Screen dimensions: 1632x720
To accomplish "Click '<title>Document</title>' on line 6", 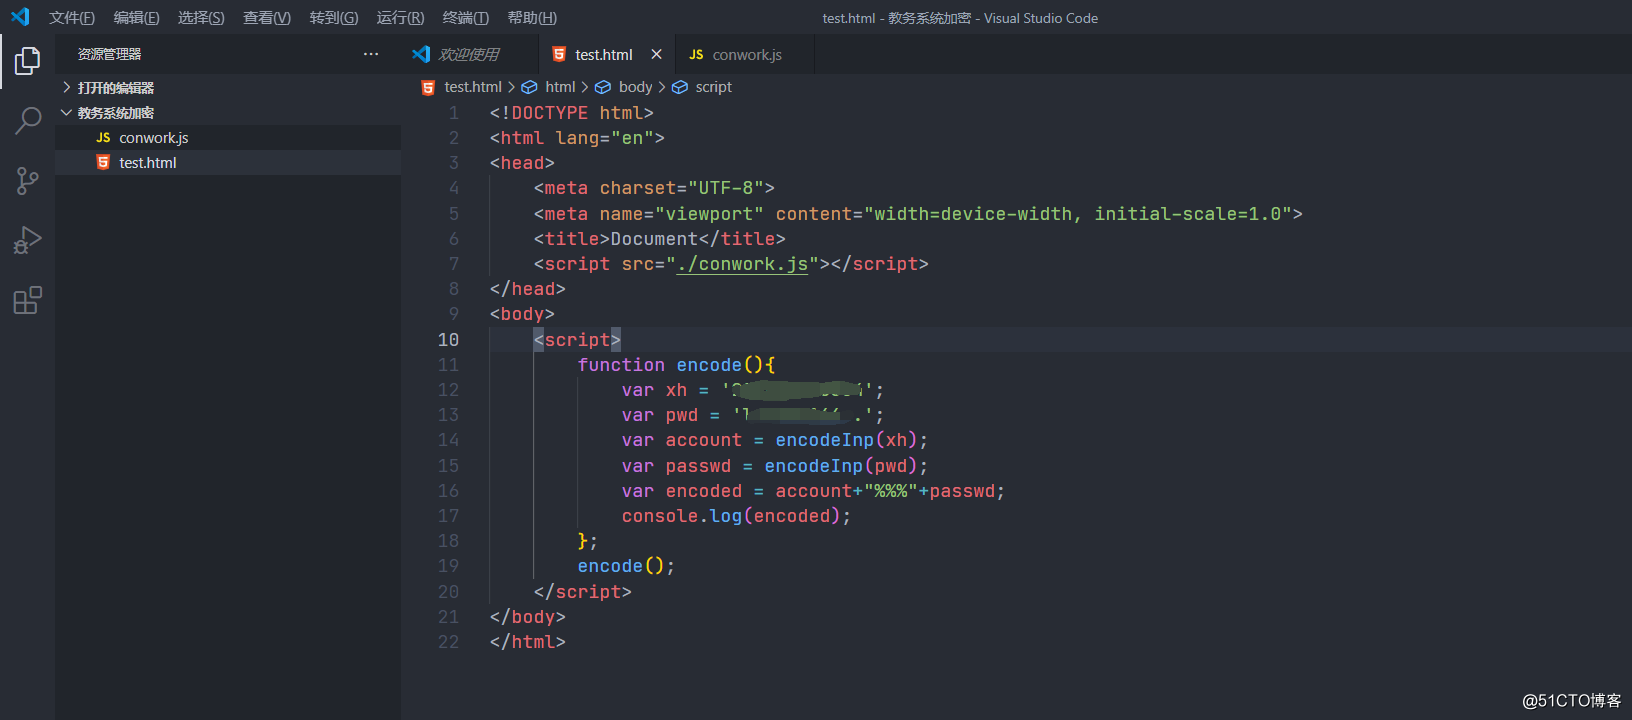I will coord(659,239).
